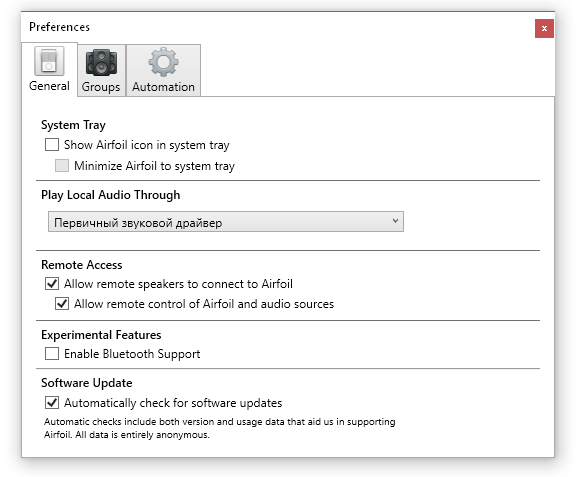582x477 pixels.
Task: Expand the Play Local Audio Through dropdown arrow
Action: point(395,221)
